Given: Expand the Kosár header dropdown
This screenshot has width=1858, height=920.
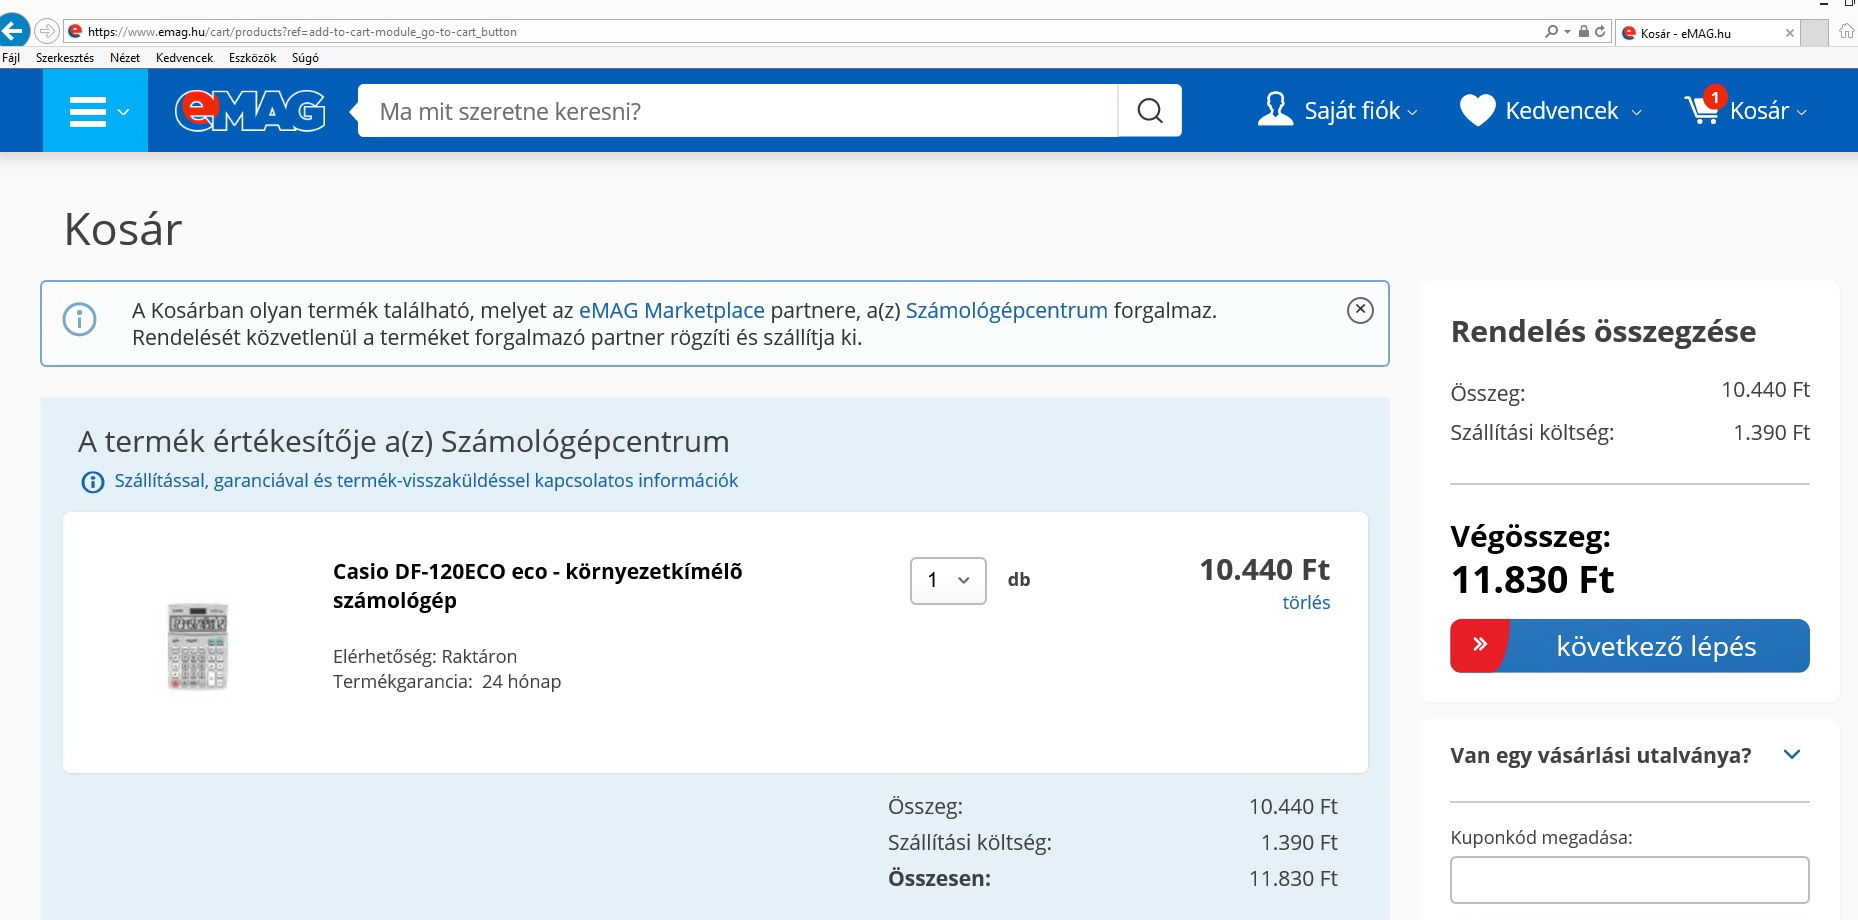Looking at the screenshot, I should coord(1801,113).
